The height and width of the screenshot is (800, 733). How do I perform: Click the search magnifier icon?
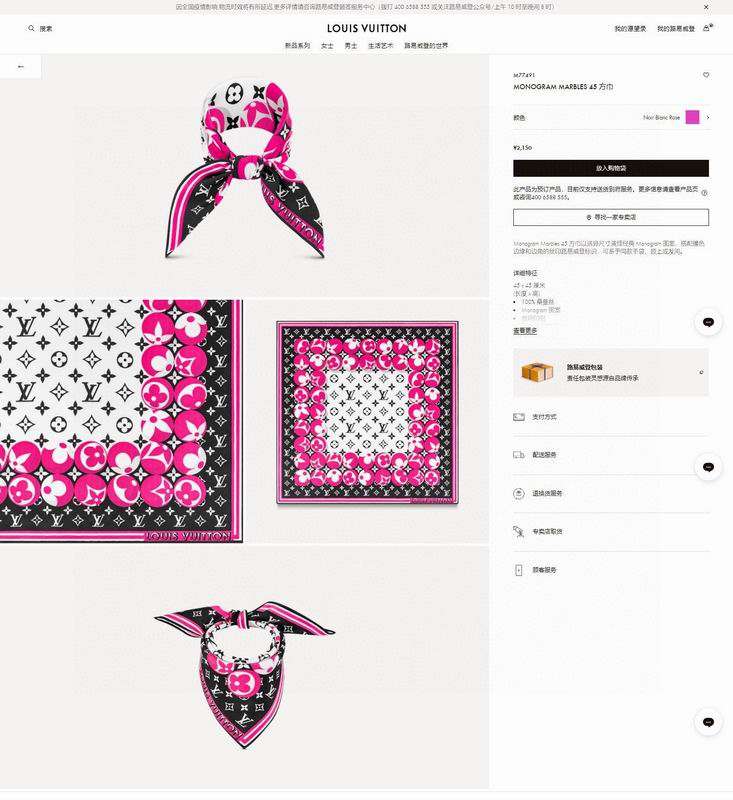click(x=31, y=29)
